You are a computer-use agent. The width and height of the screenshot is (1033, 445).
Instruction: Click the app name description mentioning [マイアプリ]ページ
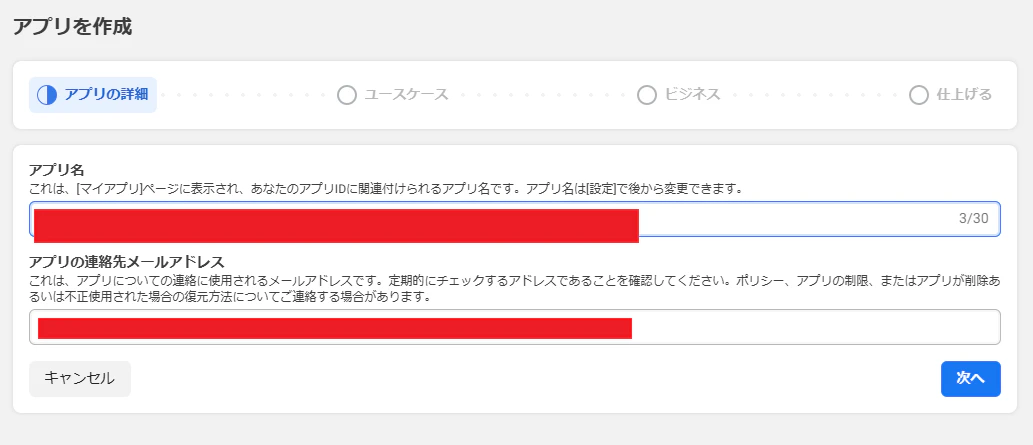pos(386,189)
